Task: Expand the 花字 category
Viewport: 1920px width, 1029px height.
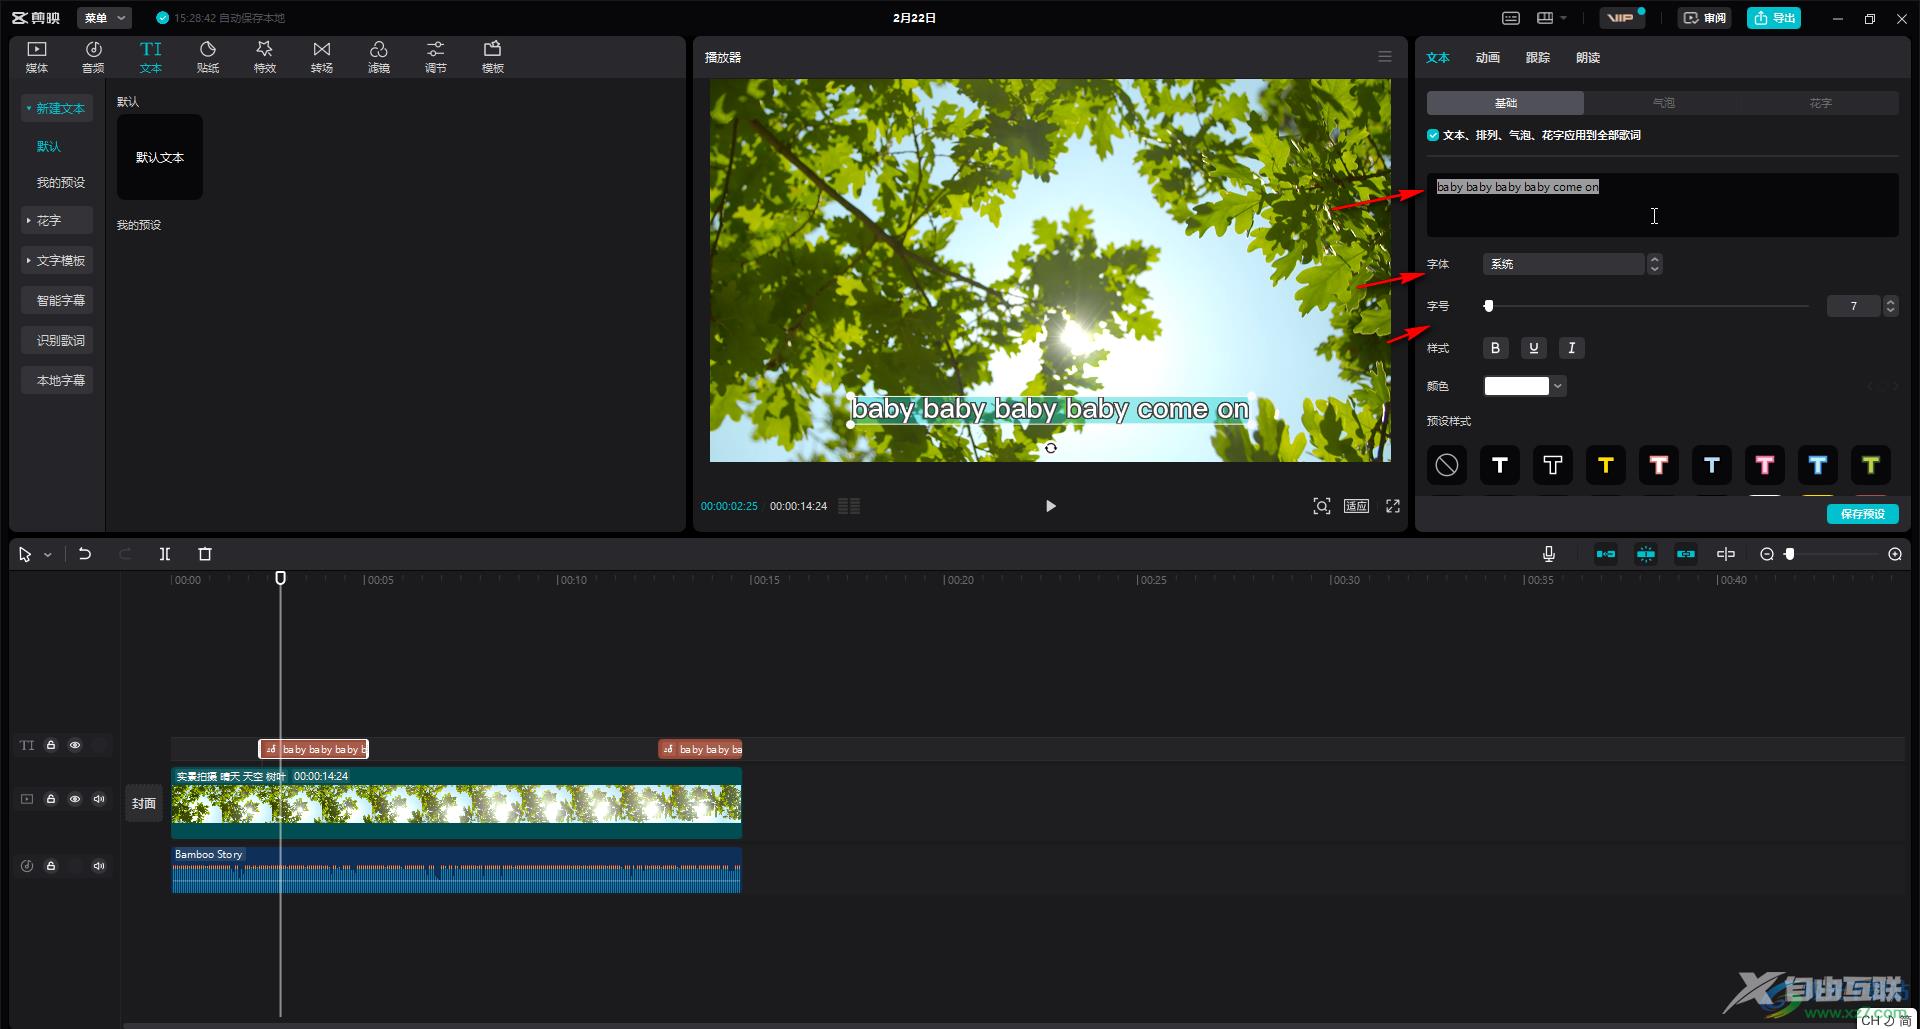Action: click(x=57, y=220)
